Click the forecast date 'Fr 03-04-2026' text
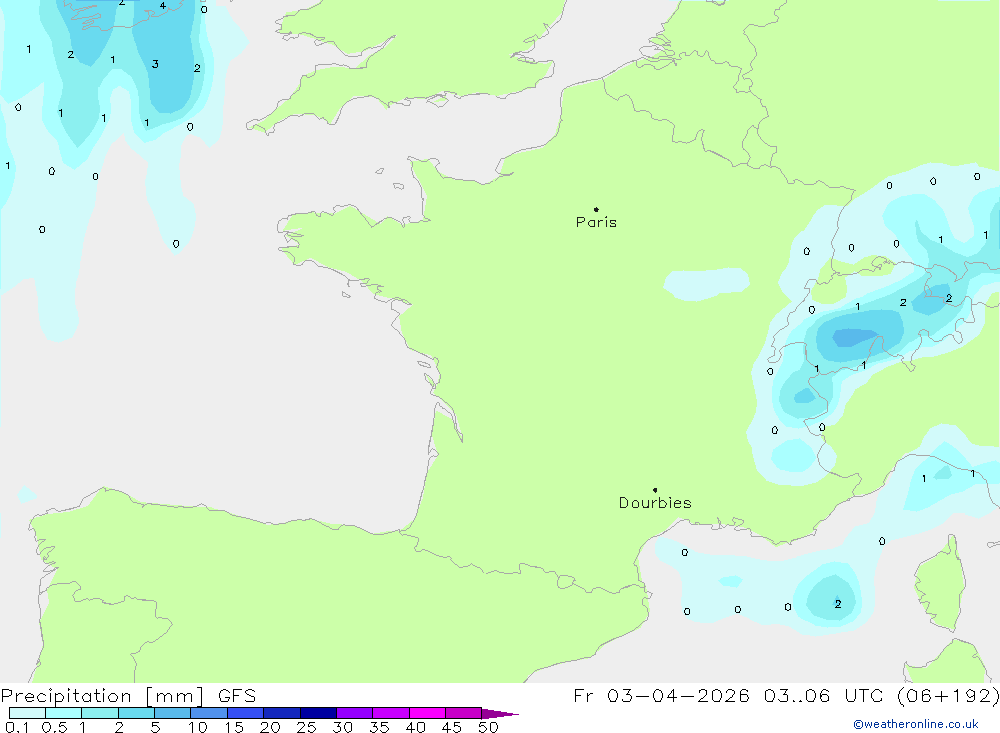 pos(661,696)
